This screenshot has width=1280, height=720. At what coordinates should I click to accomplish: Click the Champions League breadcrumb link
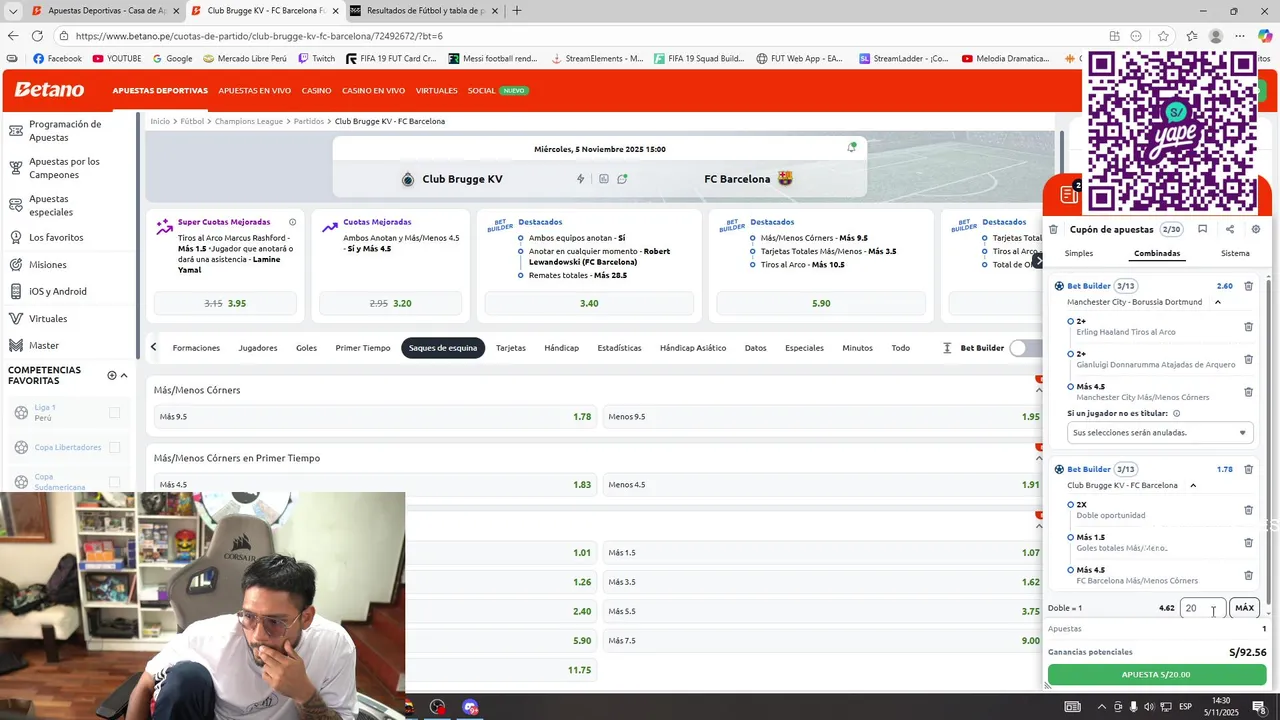coord(249,121)
